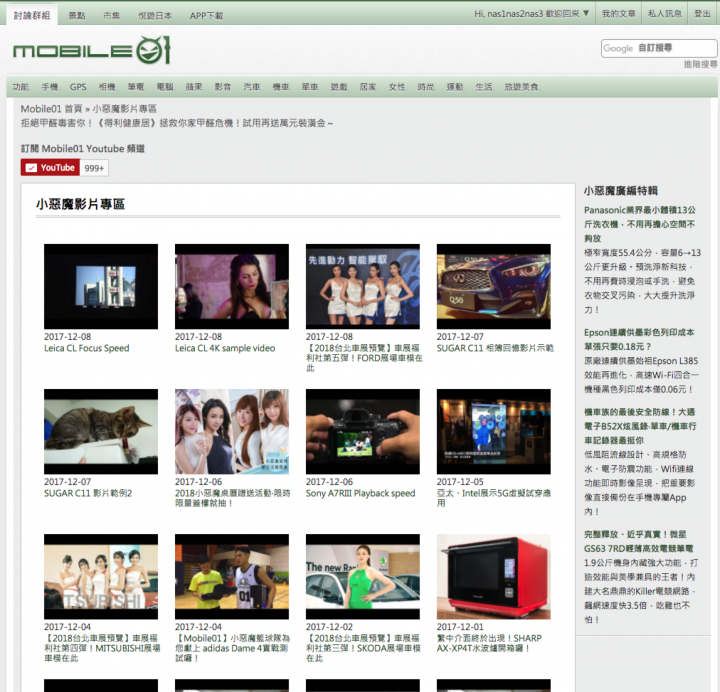This screenshot has width=720, height=692.
Task: Click Sony A7RIII Playback speed title
Action: pos(360,494)
